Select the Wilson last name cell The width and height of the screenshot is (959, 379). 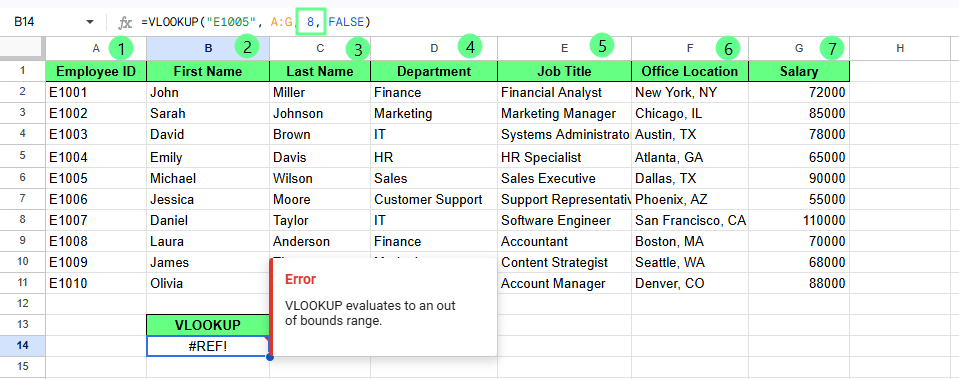pyautogui.click(x=320, y=178)
